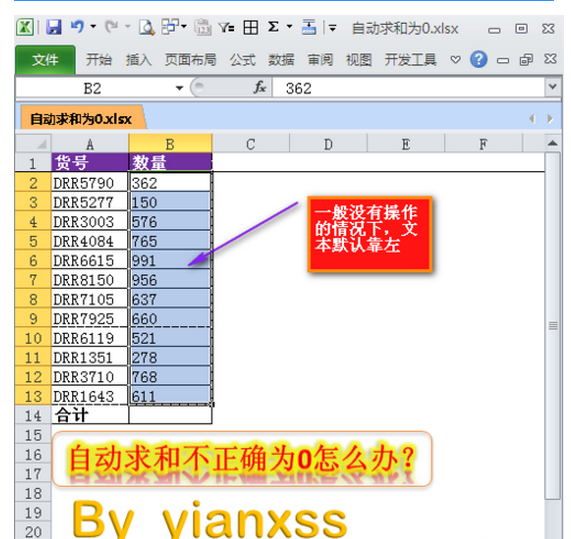Select column F header

click(x=483, y=144)
